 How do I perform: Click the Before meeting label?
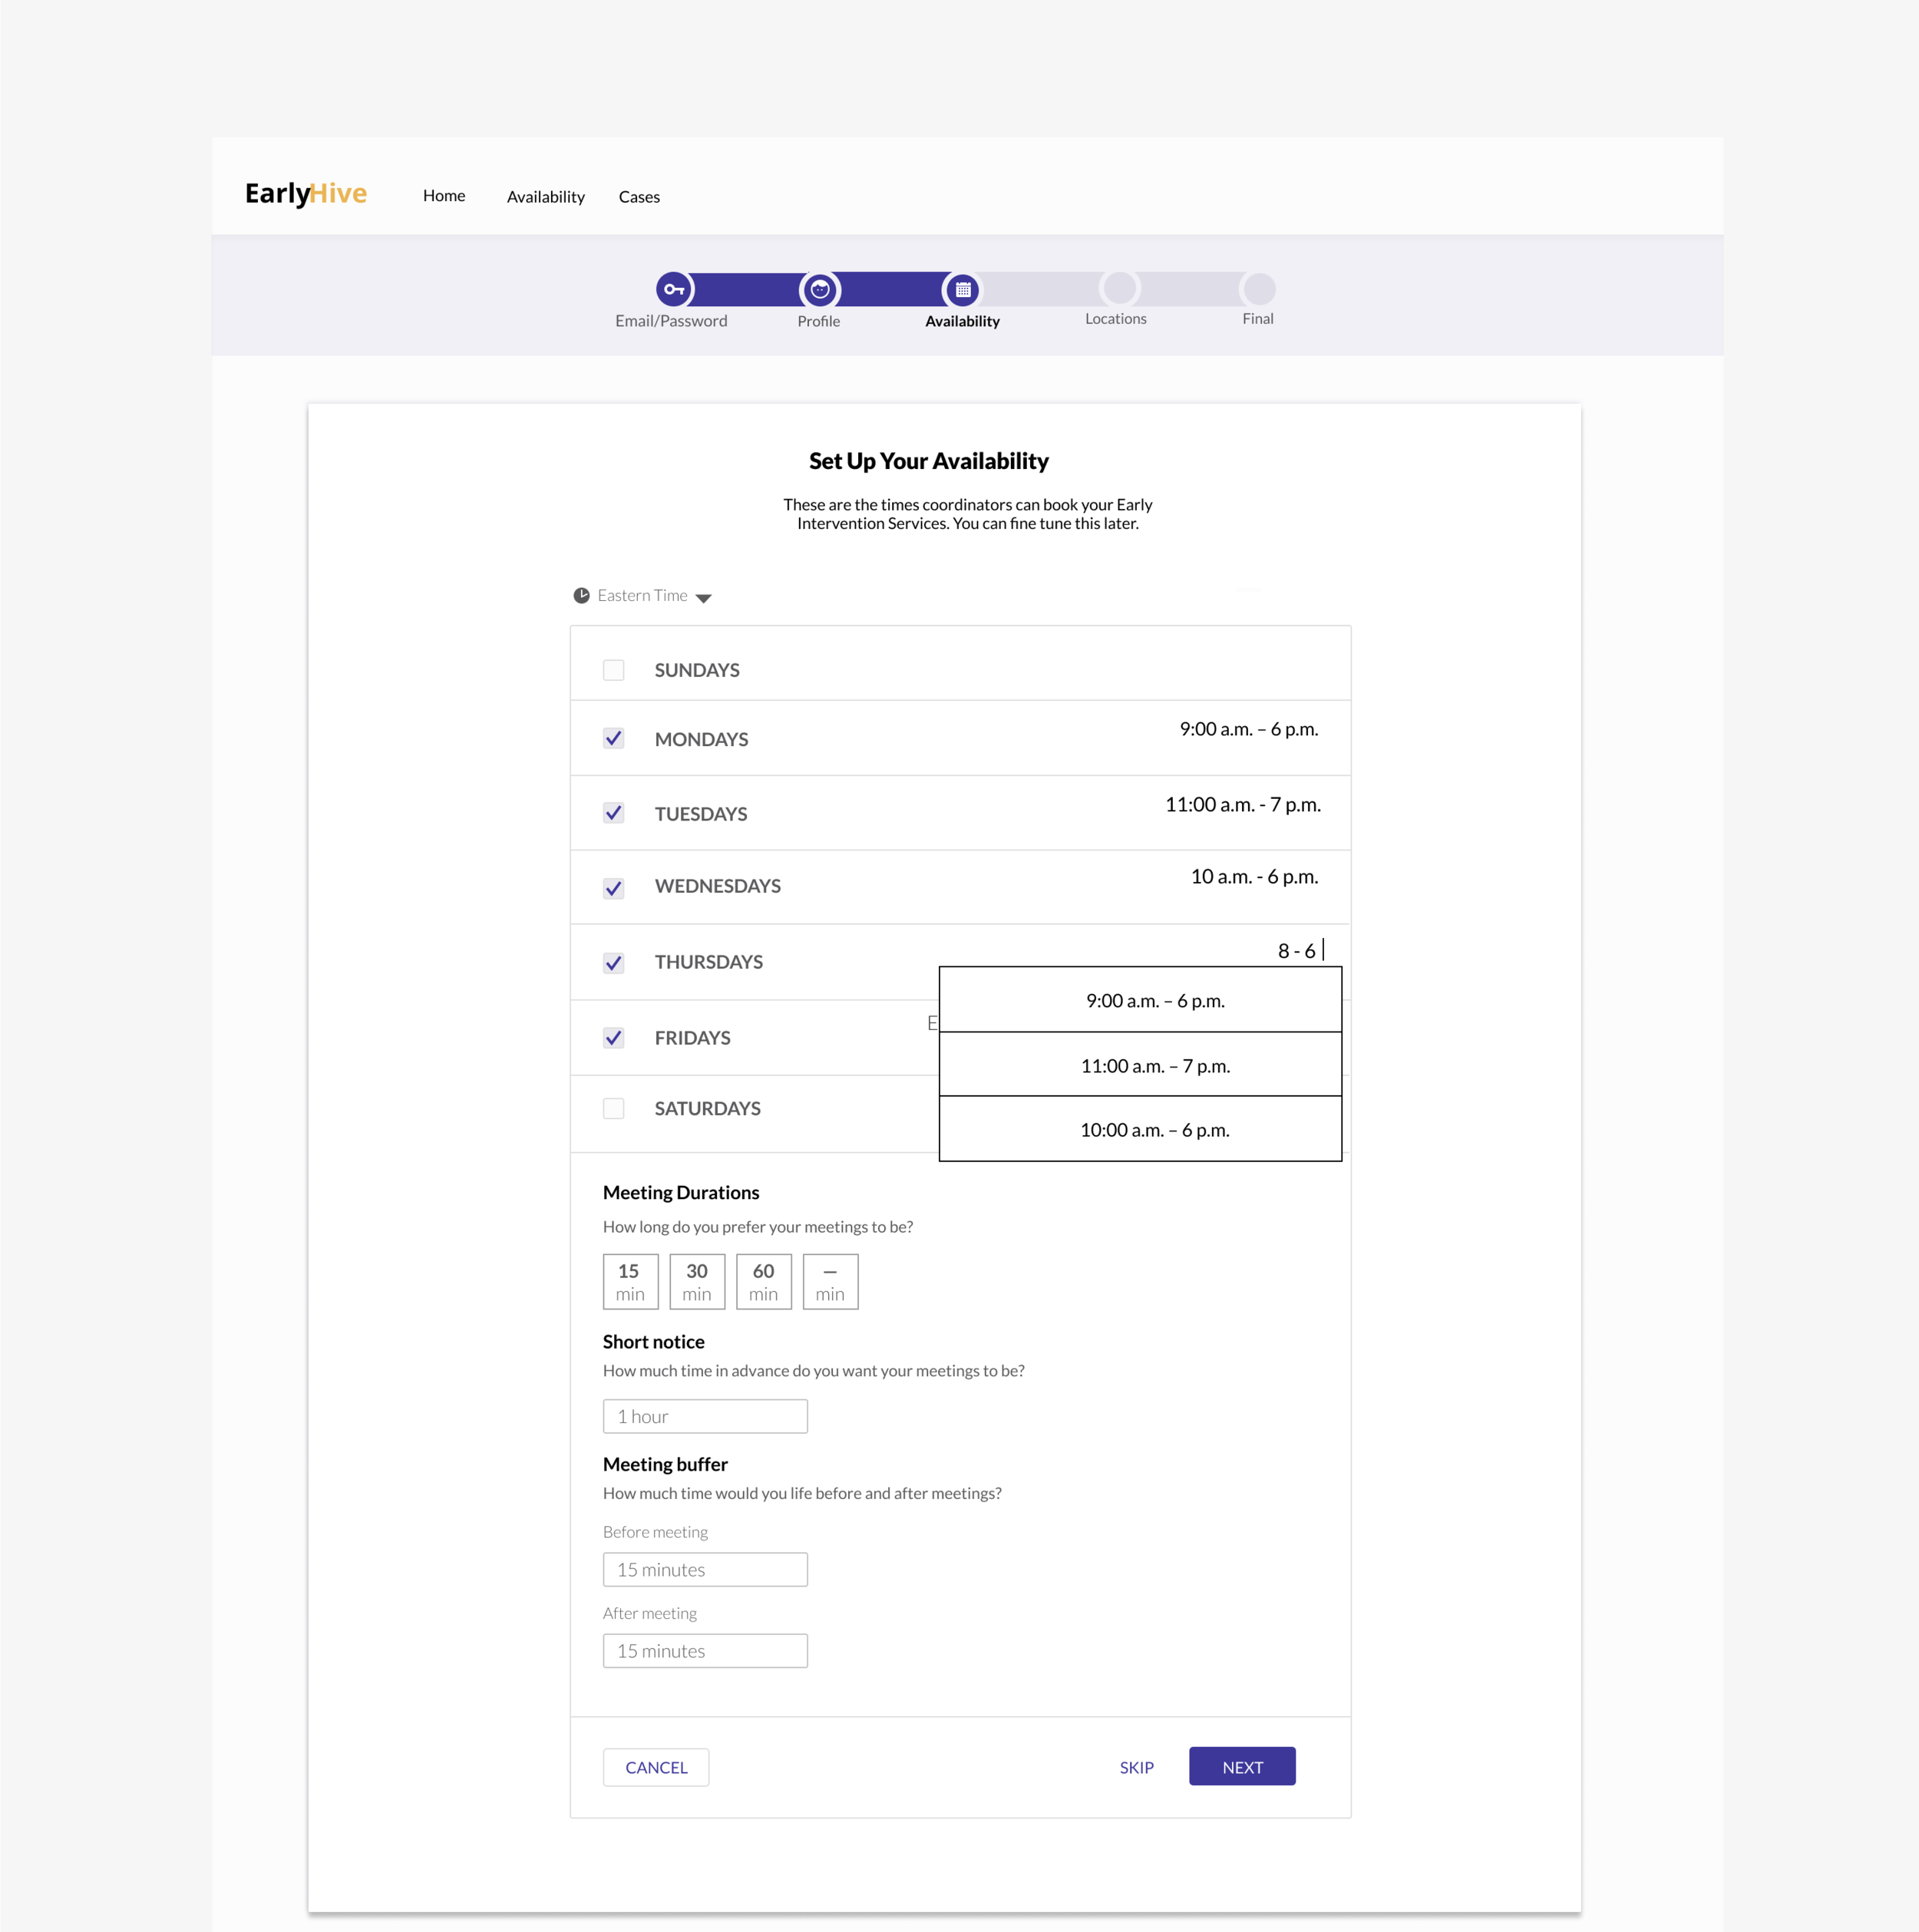click(655, 1532)
